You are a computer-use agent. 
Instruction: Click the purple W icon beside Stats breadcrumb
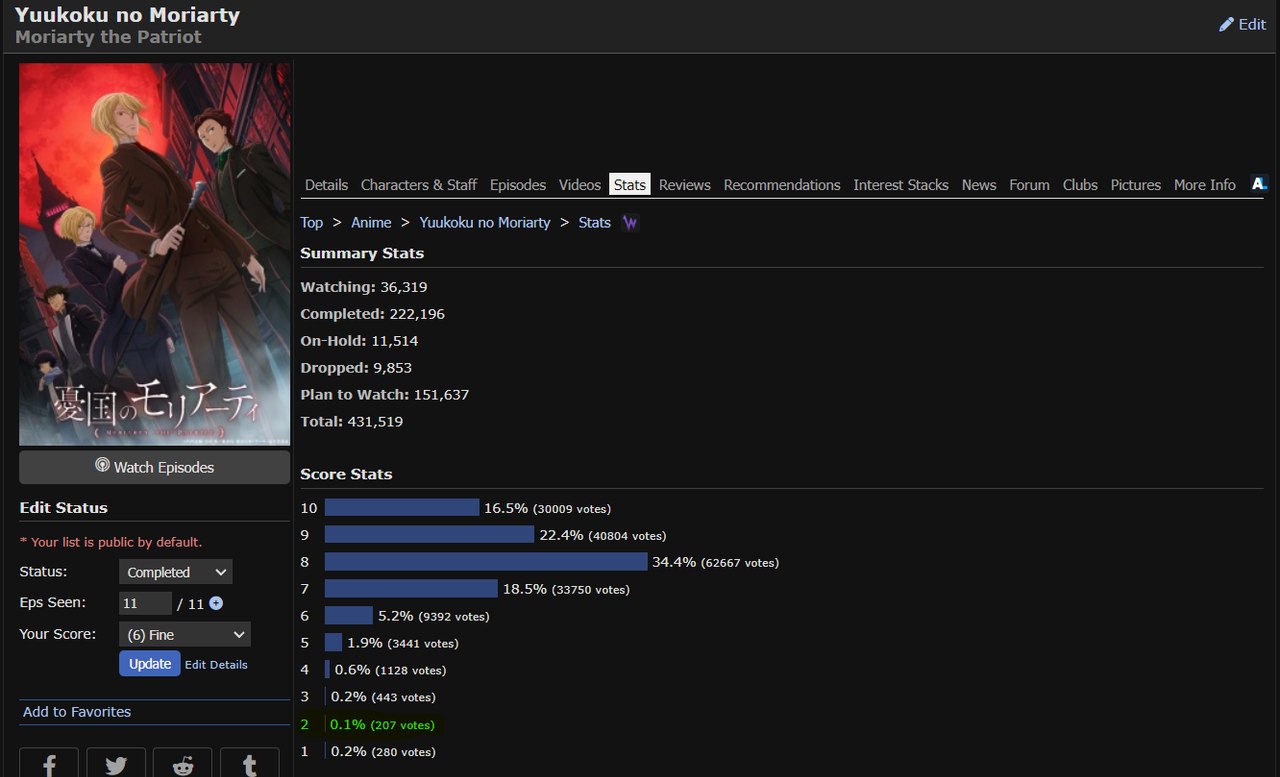tap(630, 223)
